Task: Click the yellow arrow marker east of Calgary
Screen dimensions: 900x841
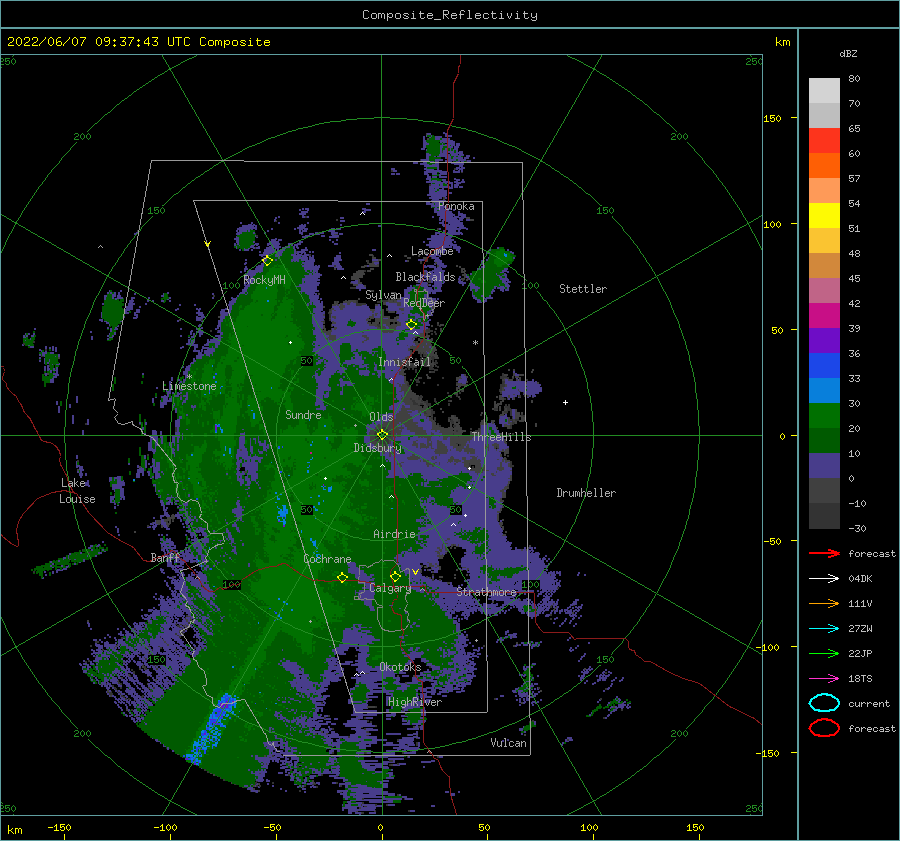Action: pos(415,572)
